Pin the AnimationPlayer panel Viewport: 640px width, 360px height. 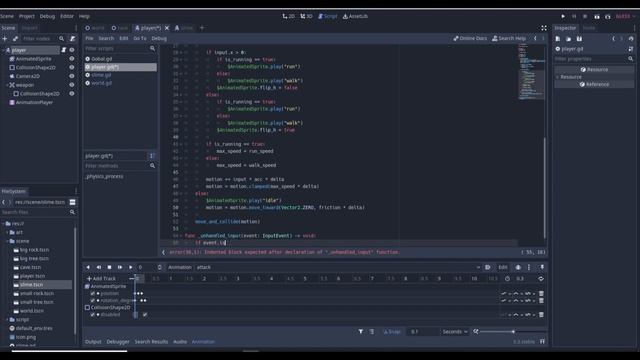click(x=542, y=267)
